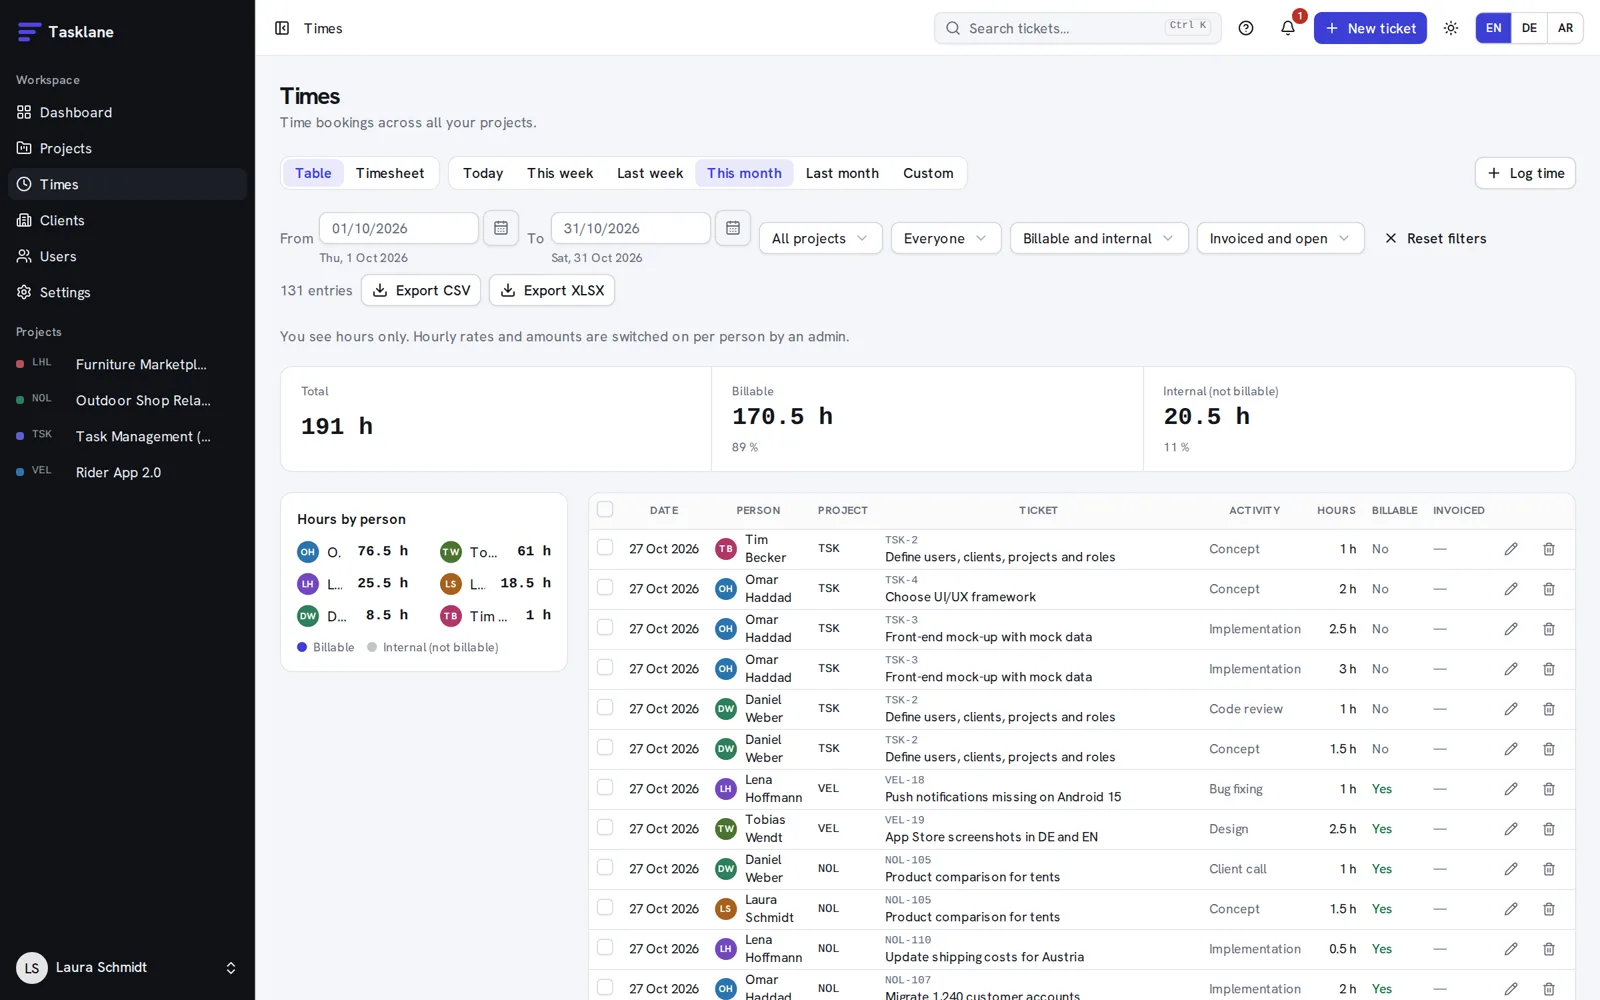
Task: Toggle light/dark theme sun icon
Action: tap(1451, 28)
